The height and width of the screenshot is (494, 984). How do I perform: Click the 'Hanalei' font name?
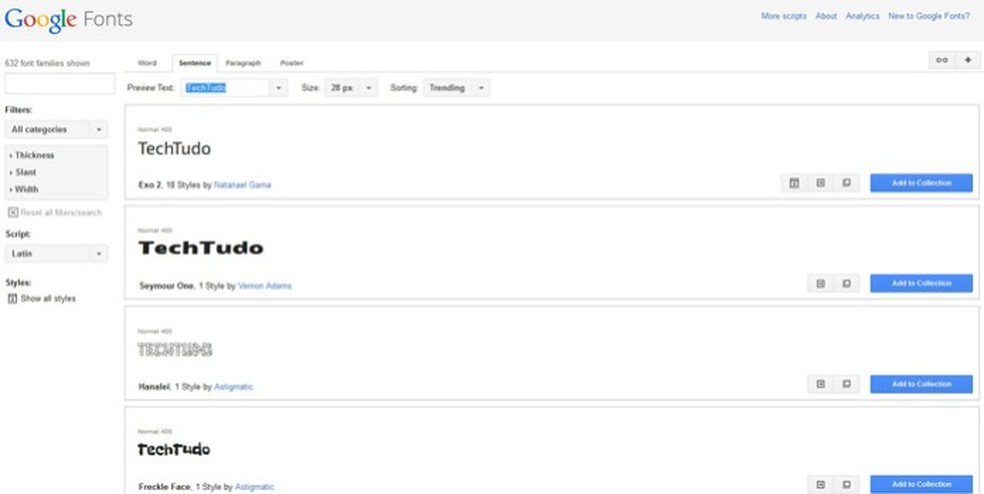click(x=154, y=387)
